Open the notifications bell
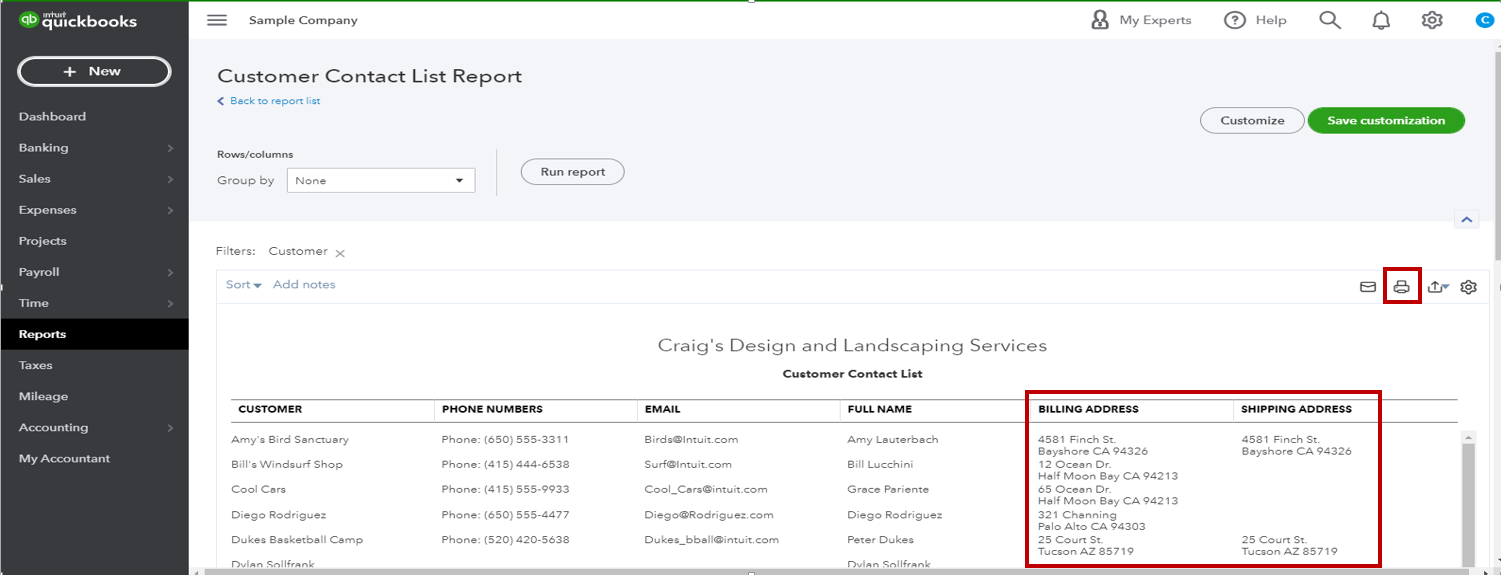 point(1381,20)
